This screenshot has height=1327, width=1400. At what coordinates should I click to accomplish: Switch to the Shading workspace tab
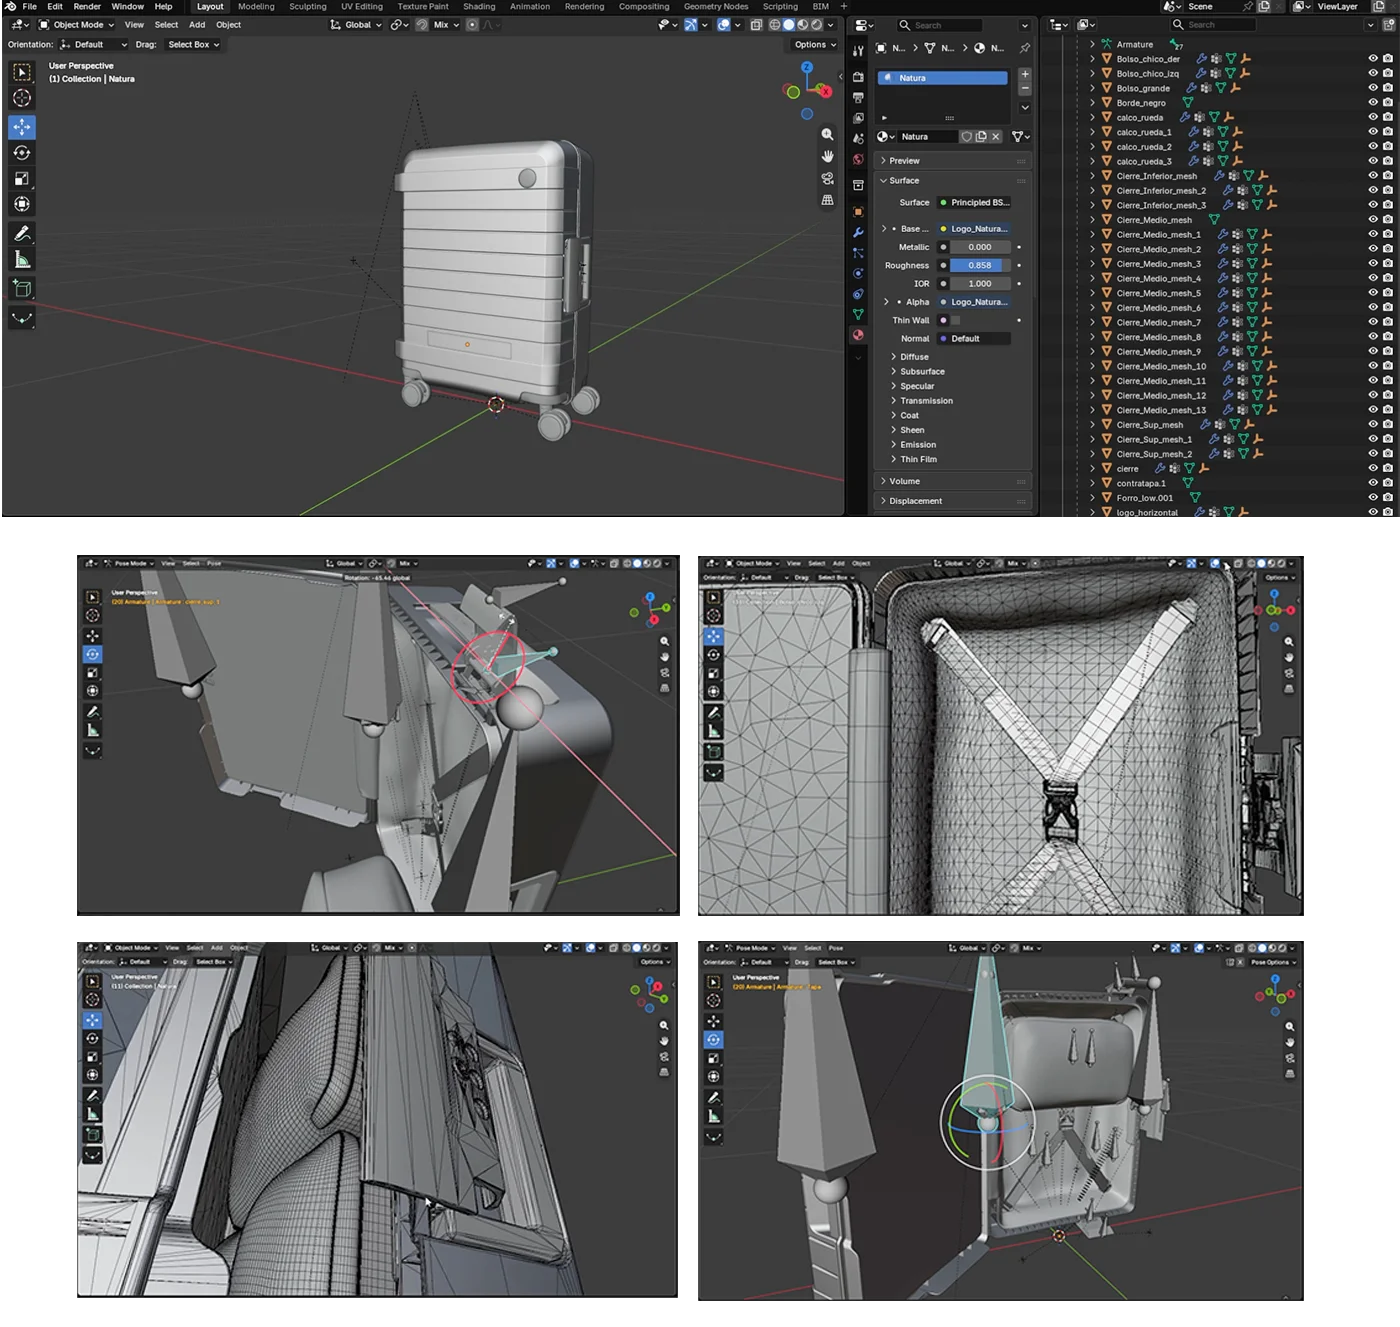479,7
